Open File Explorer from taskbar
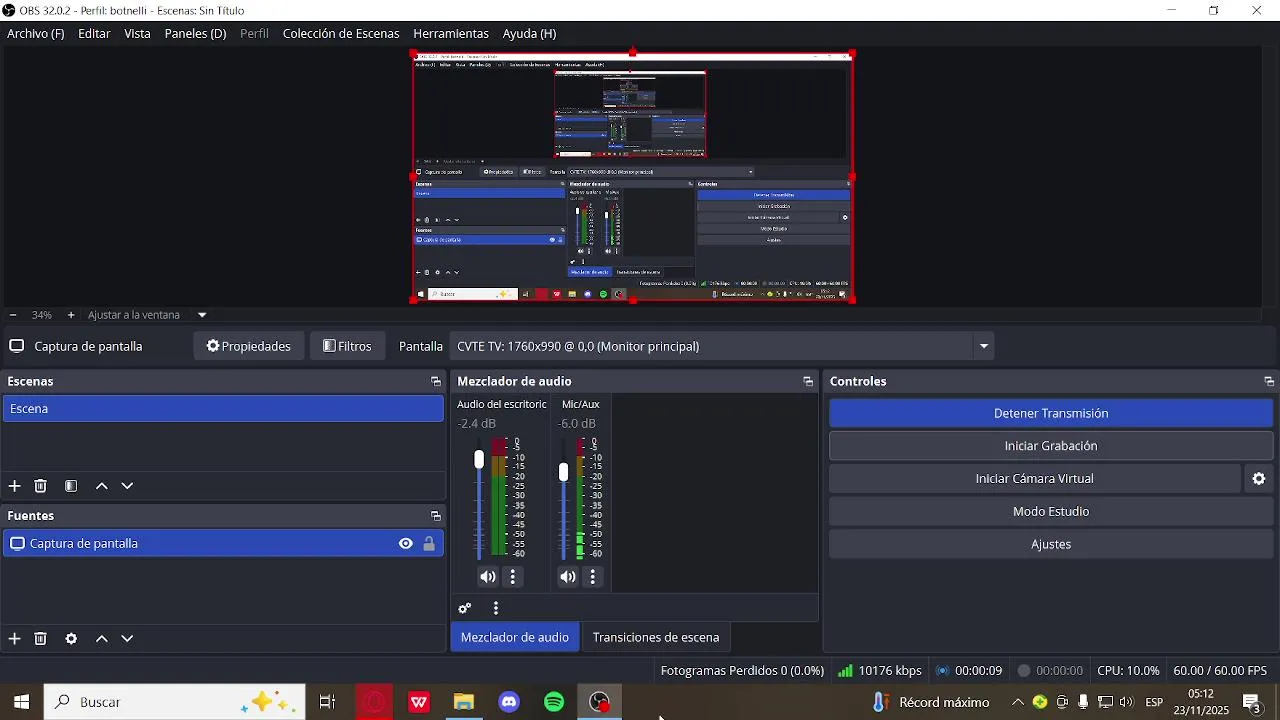The height and width of the screenshot is (720, 1280). (464, 702)
